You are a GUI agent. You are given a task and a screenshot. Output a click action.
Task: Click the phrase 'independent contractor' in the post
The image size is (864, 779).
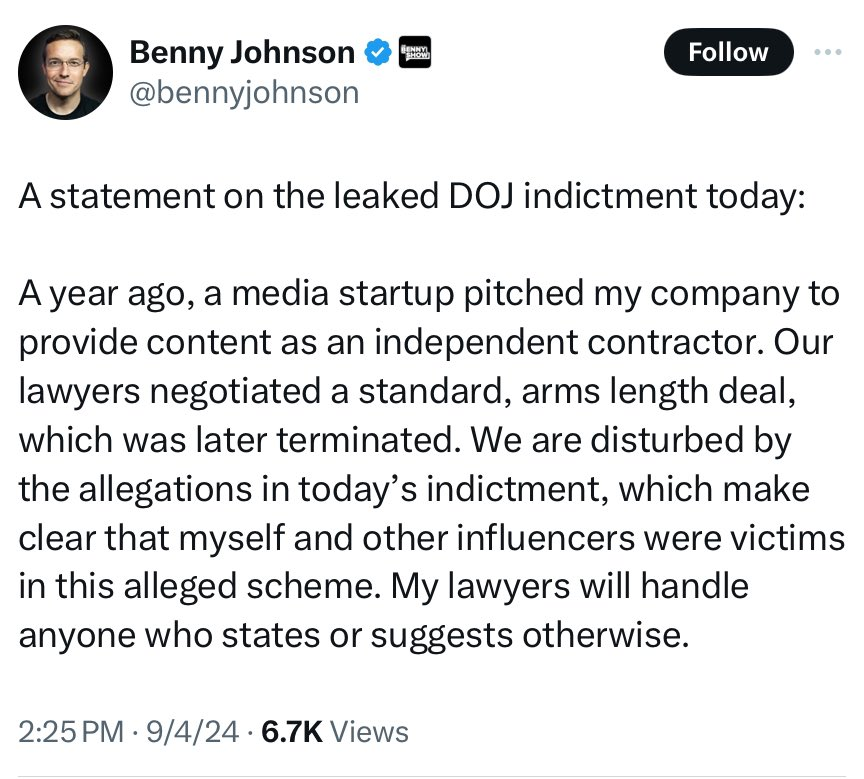coord(569,342)
